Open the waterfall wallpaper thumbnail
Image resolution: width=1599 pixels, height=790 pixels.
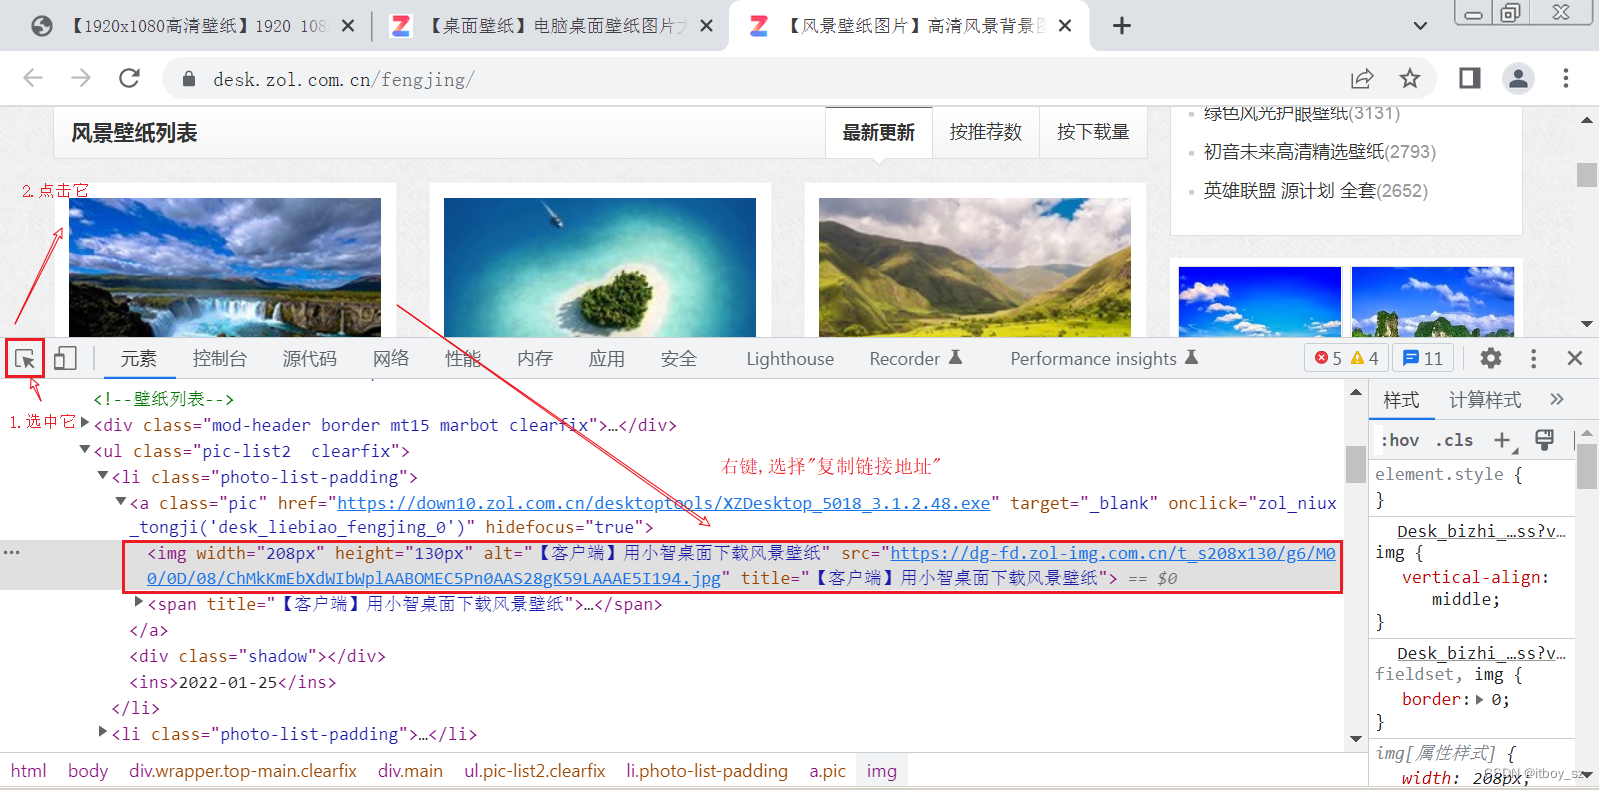coord(225,267)
